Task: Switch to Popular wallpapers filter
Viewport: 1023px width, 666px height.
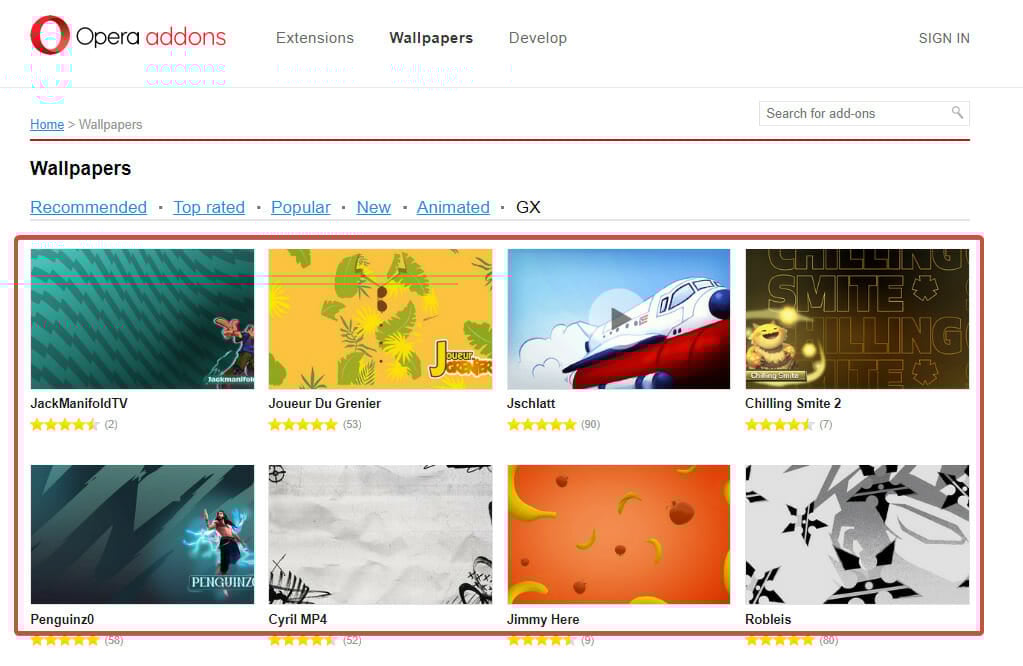Action: (301, 207)
